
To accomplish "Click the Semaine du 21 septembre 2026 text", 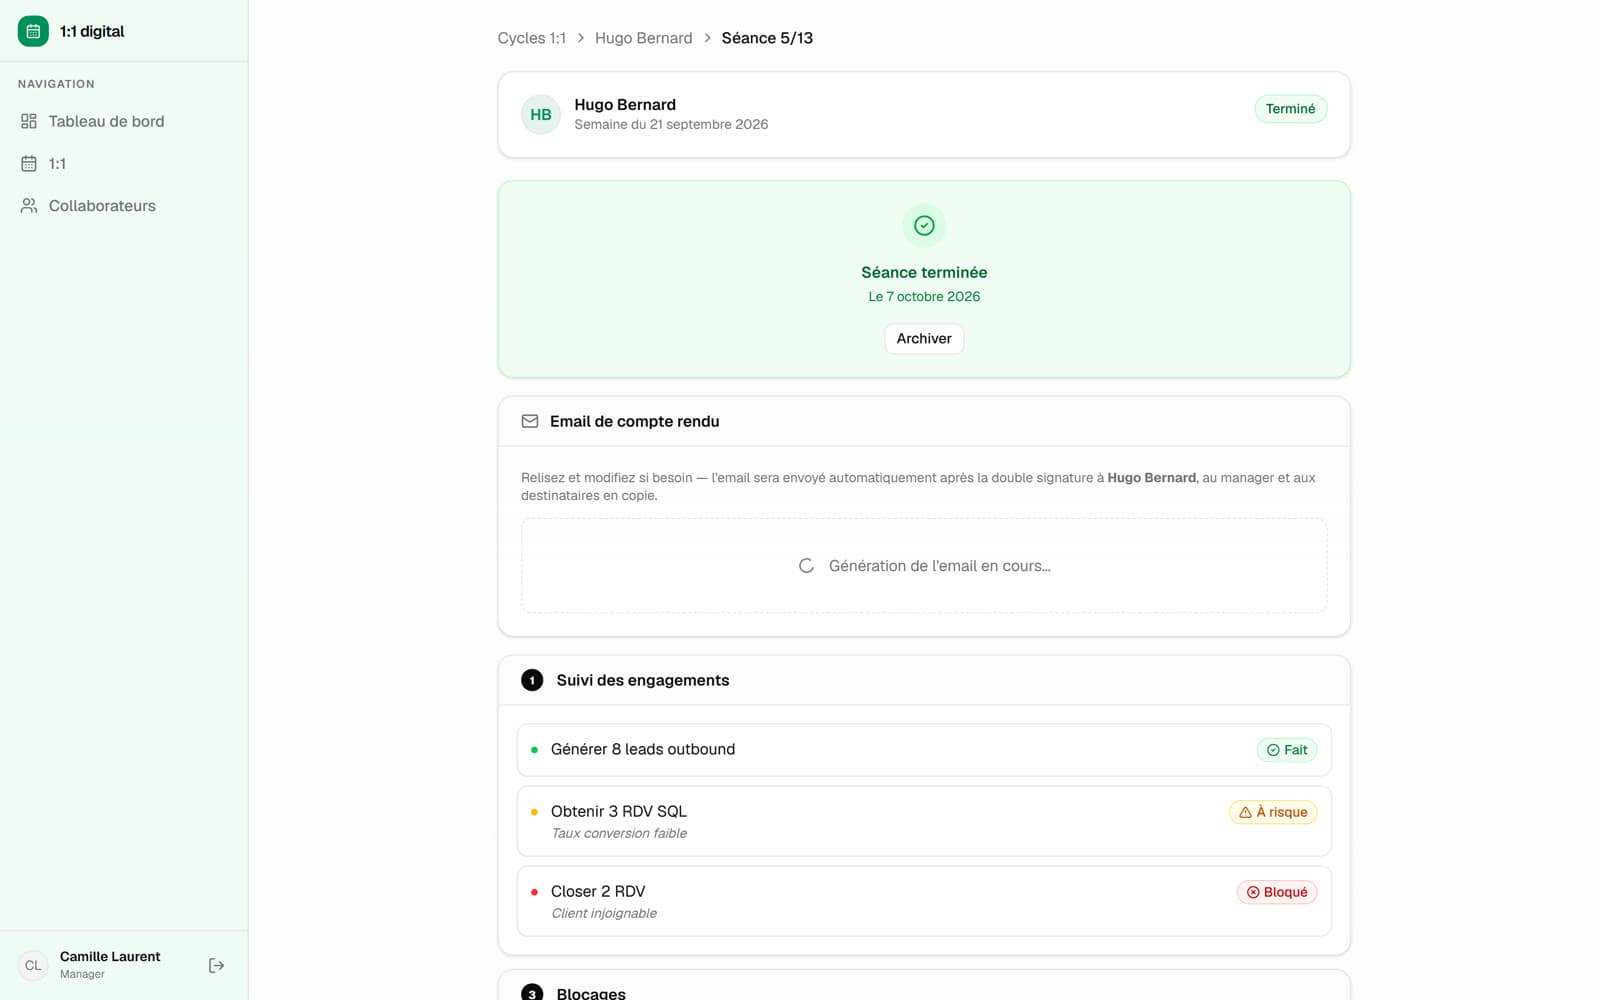I will [x=671, y=125].
